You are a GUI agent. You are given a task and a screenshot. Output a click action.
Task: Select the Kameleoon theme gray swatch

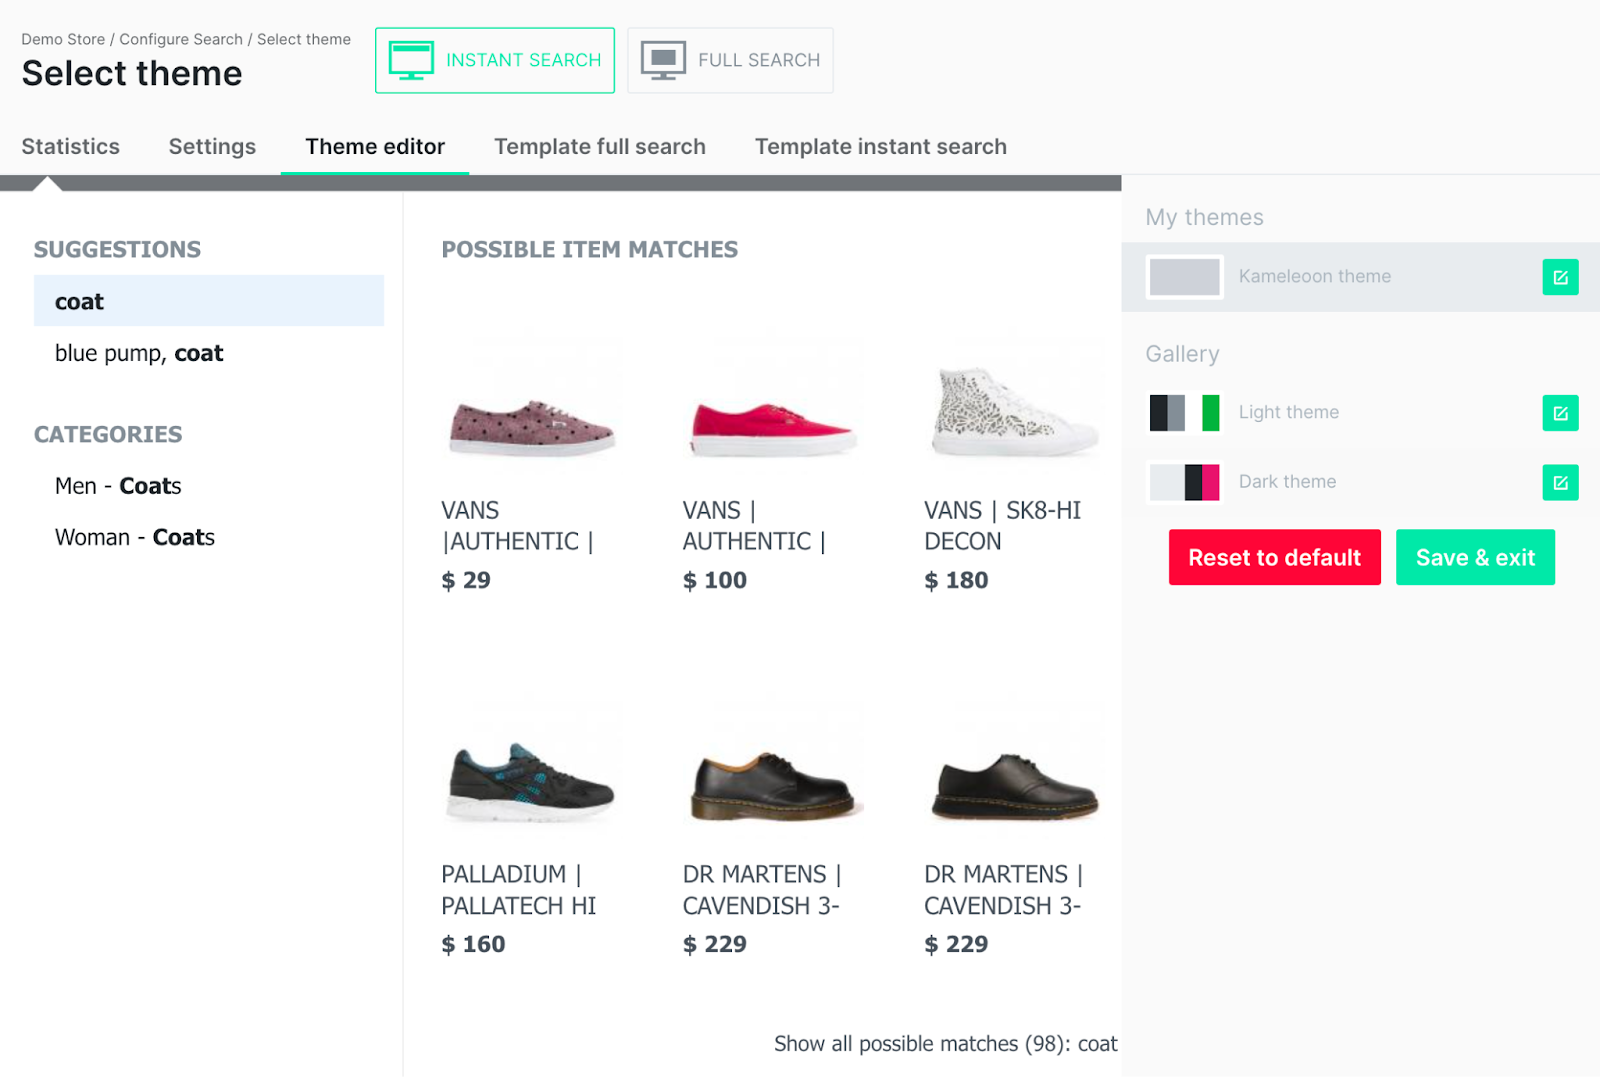(x=1185, y=277)
